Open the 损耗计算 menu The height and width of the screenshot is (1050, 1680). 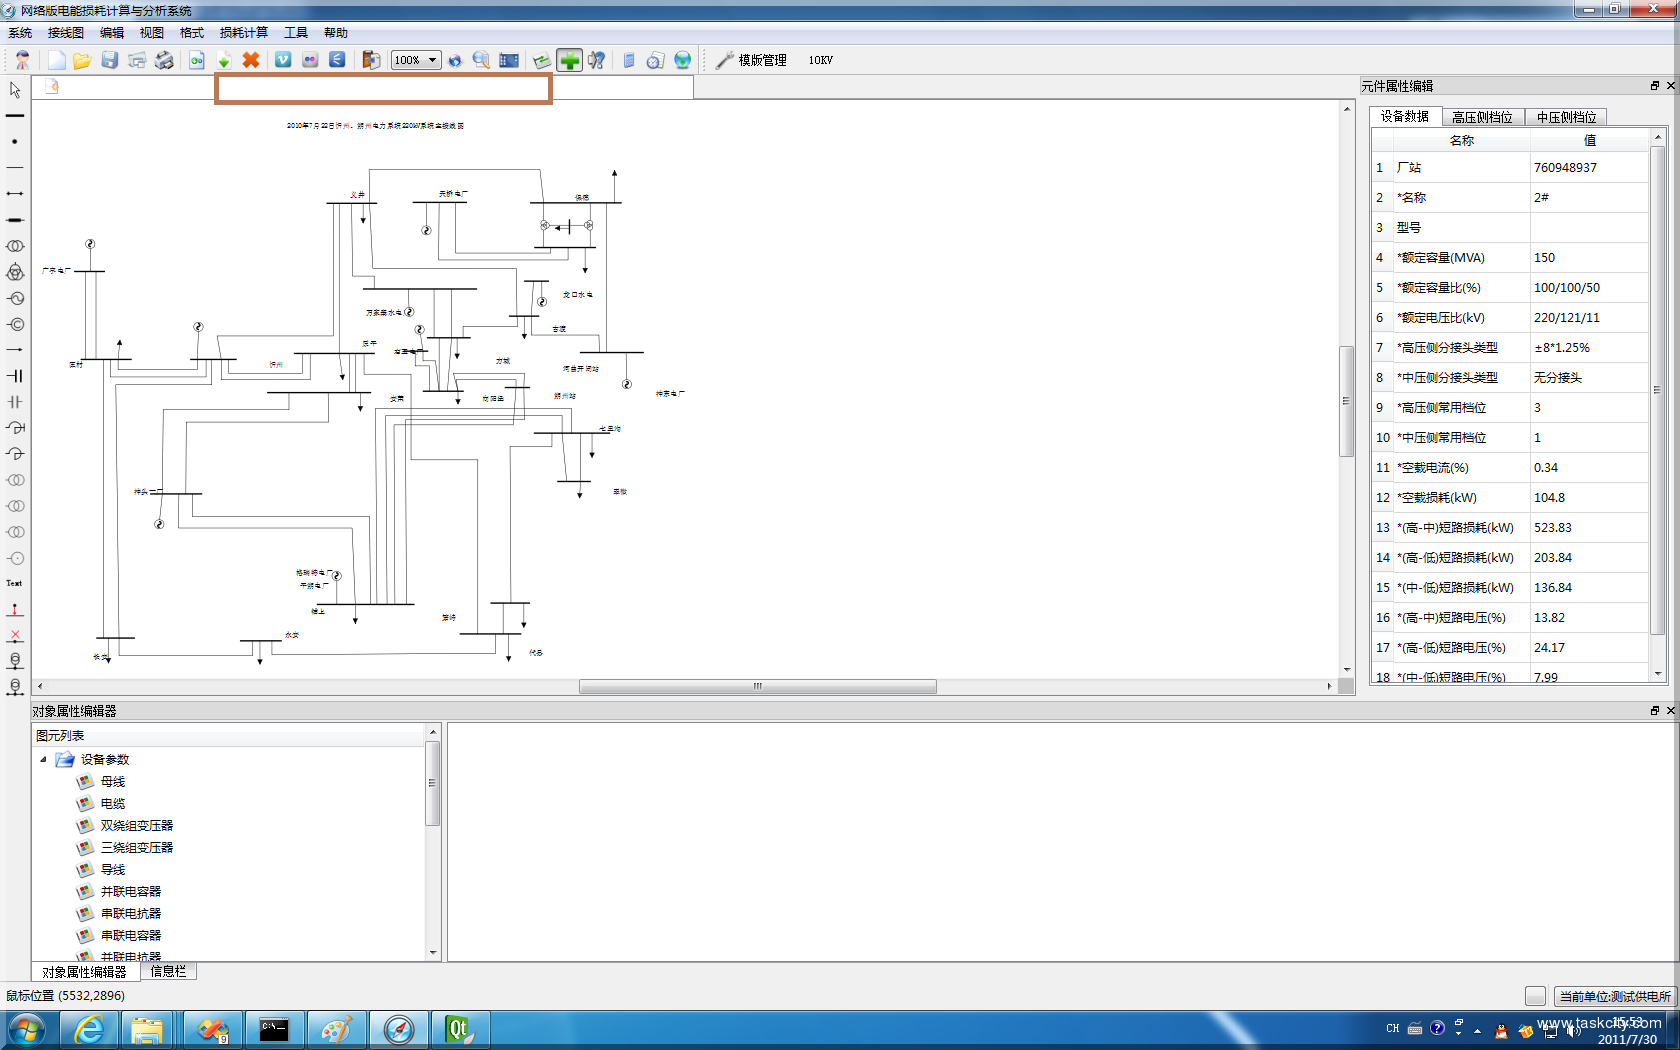243,33
